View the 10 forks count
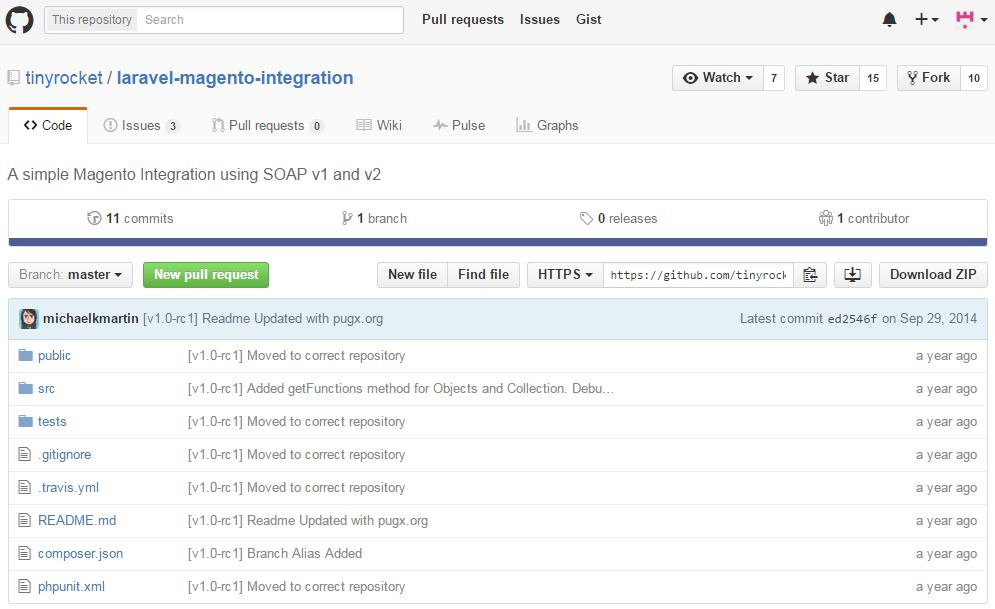The height and width of the screenshot is (609, 995). 974,78
